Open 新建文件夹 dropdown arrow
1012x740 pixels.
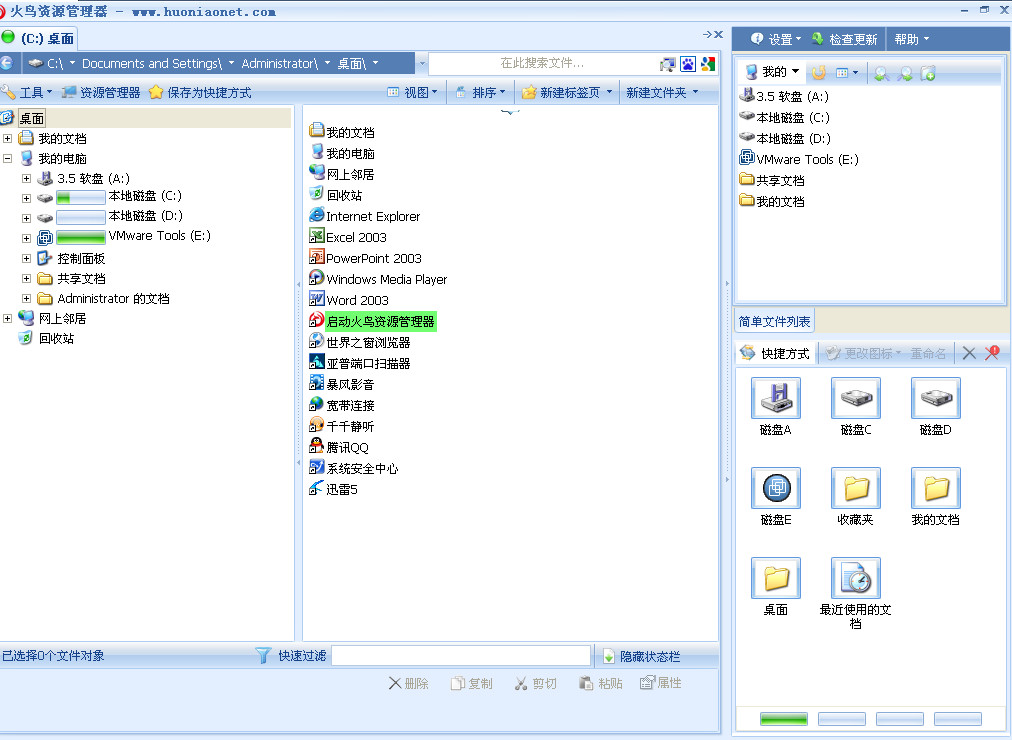[x=696, y=92]
